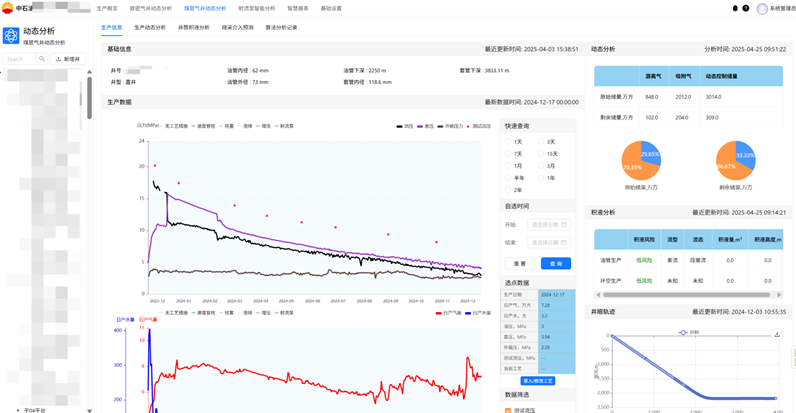This screenshot has height=413, width=796.
Task: Click the 动态分析 module atom icon
Action: (x=11, y=36)
